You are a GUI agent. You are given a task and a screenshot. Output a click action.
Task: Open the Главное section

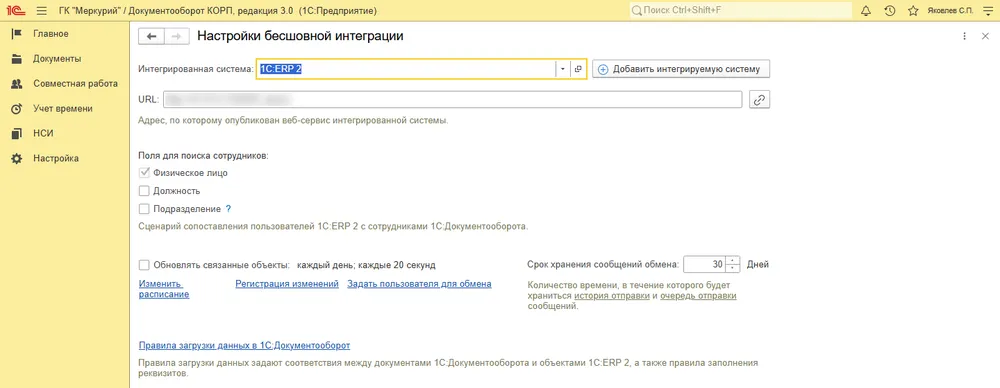50,34
